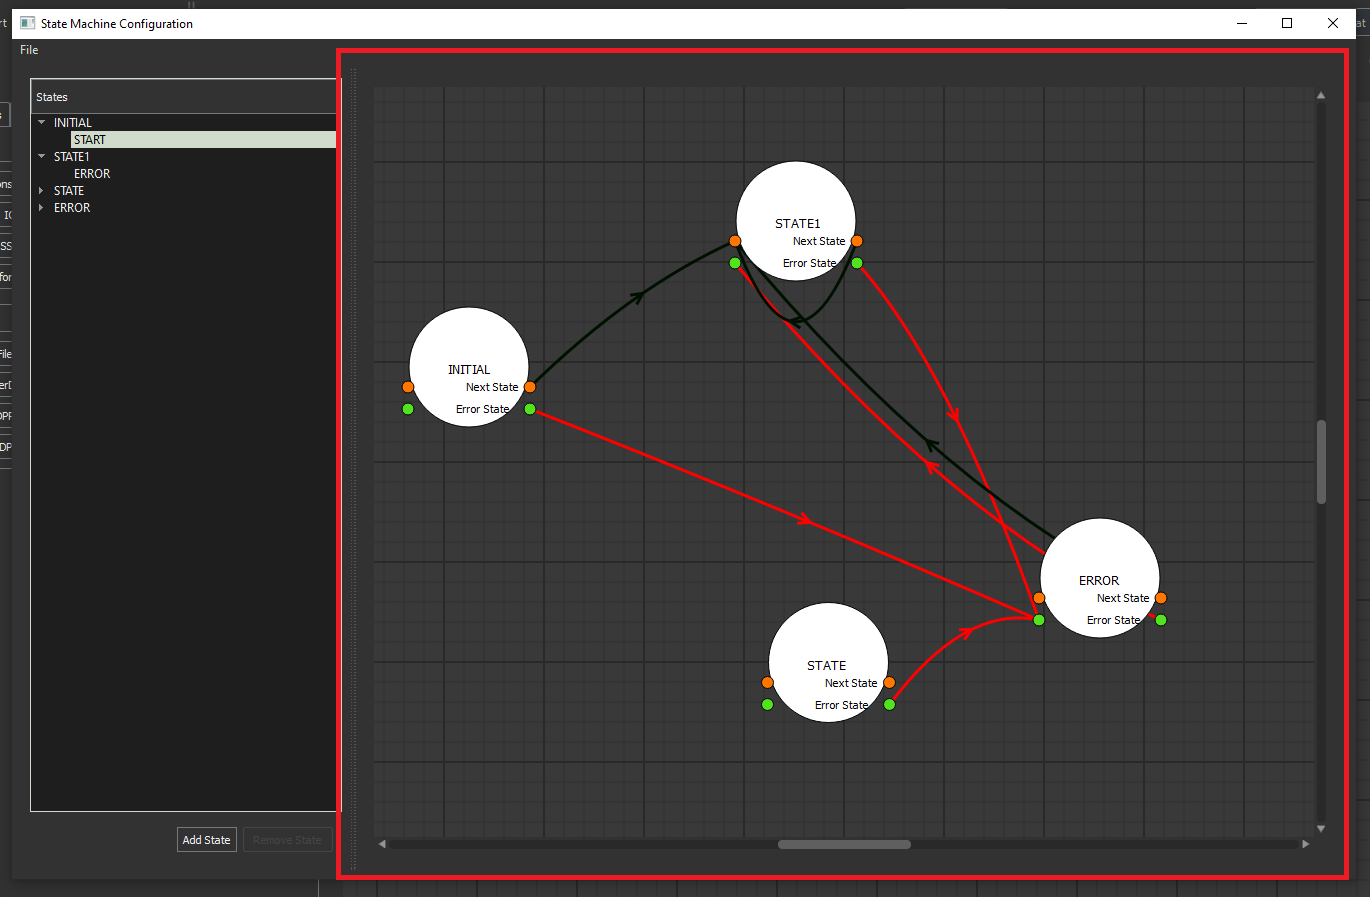
Task: Collapse the STATE1 entry in the States tree
Action: point(41,156)
